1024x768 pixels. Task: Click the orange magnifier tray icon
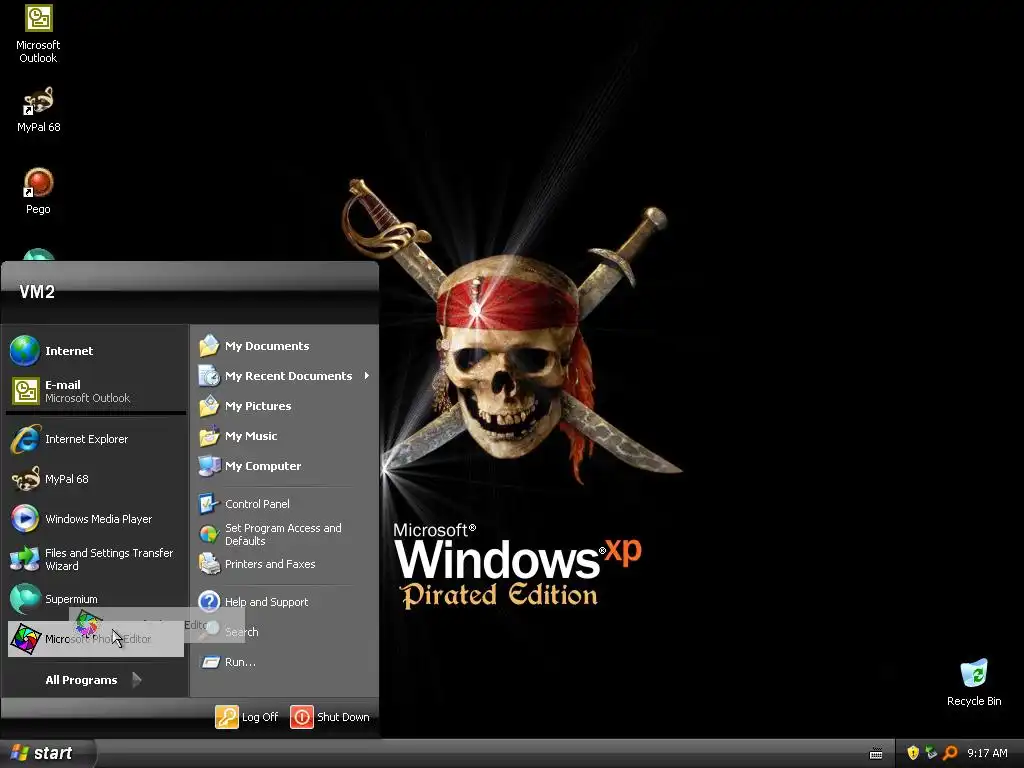(950, 753)
